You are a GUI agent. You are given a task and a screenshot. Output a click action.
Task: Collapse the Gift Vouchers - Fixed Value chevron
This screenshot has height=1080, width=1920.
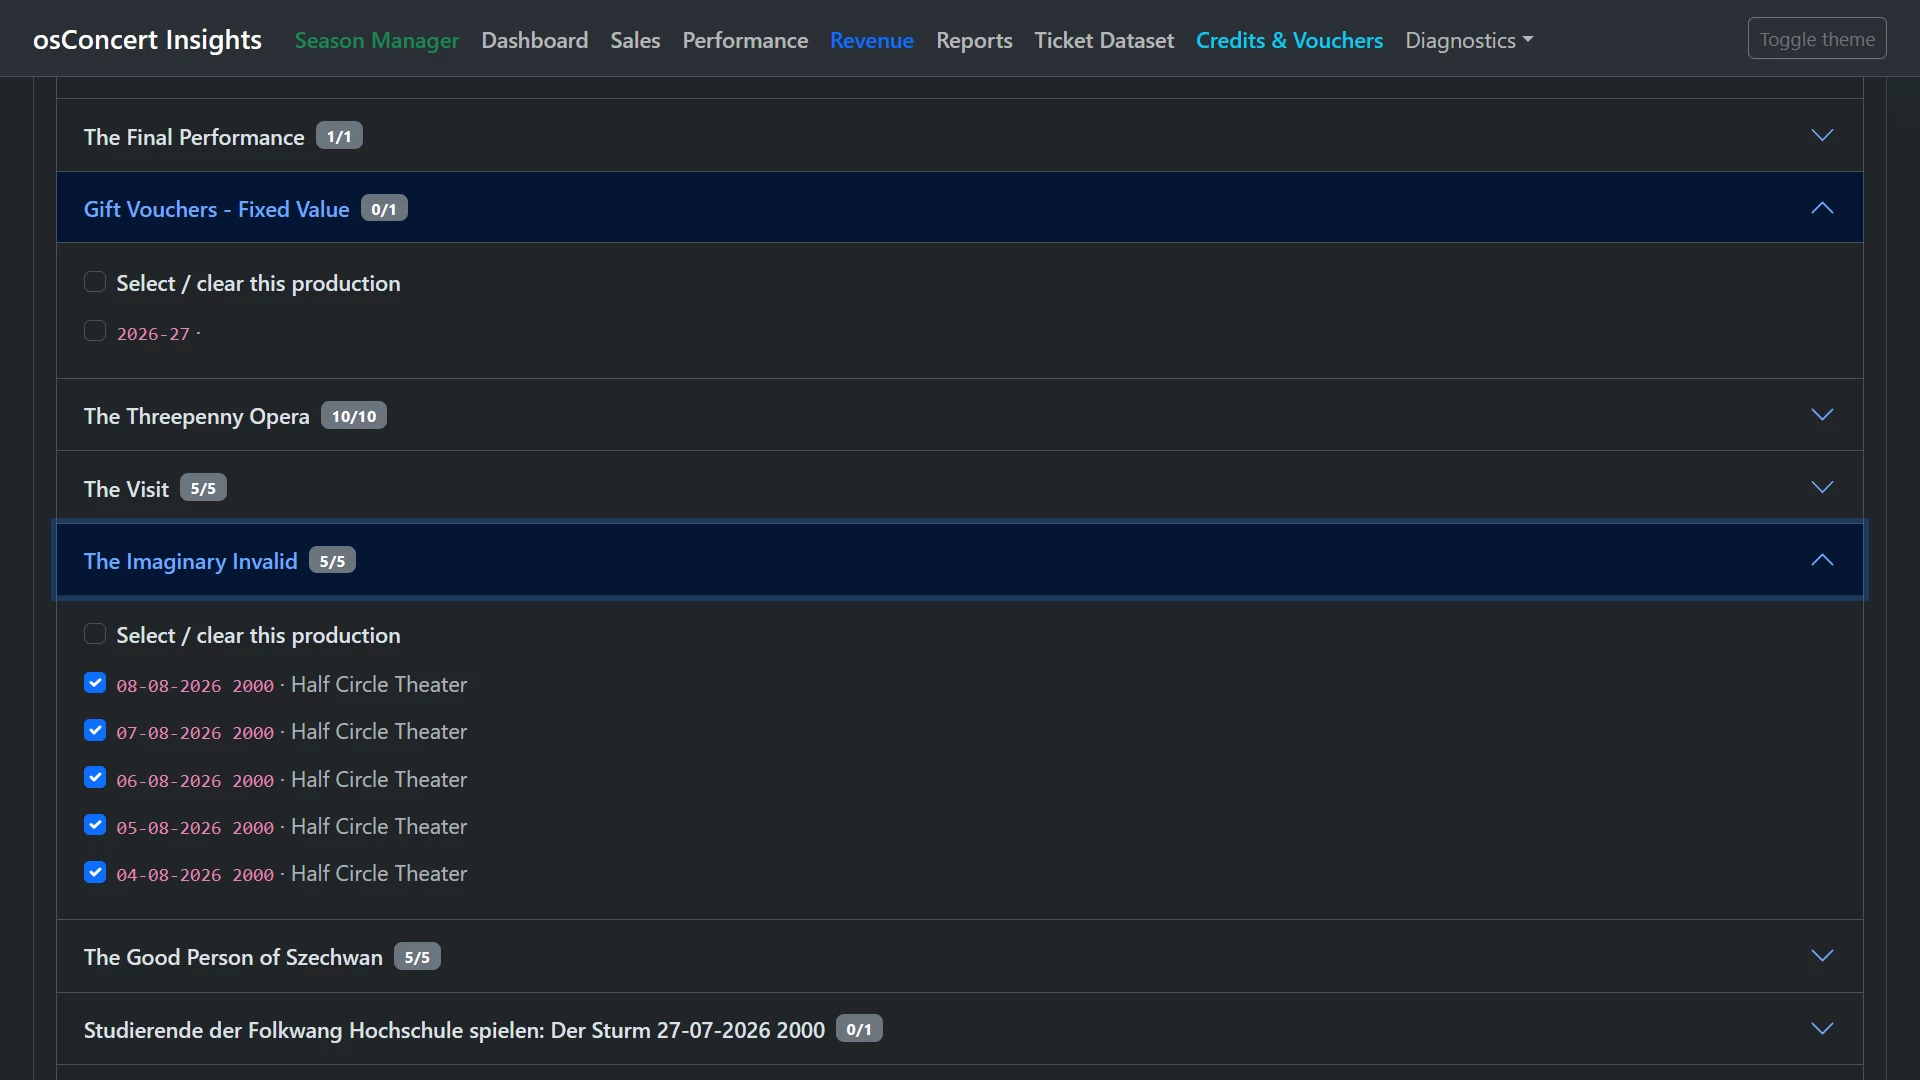point(1822,208)
